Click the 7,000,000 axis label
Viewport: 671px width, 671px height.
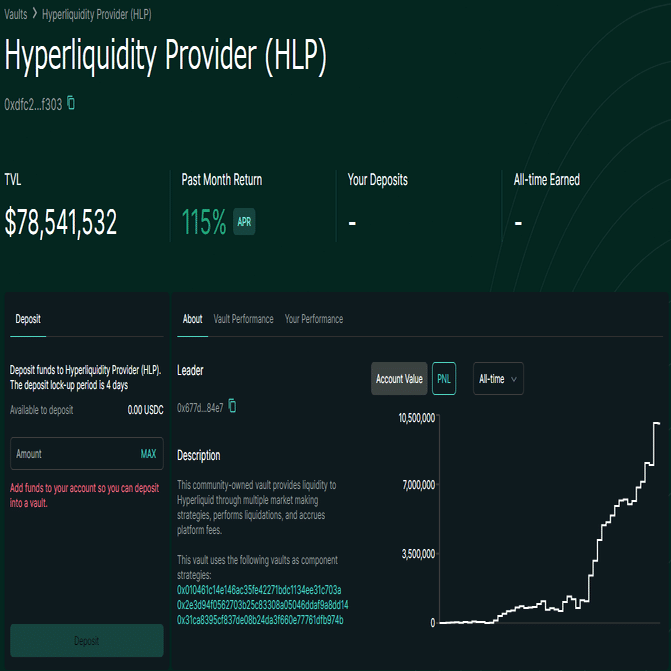[419, 485]
